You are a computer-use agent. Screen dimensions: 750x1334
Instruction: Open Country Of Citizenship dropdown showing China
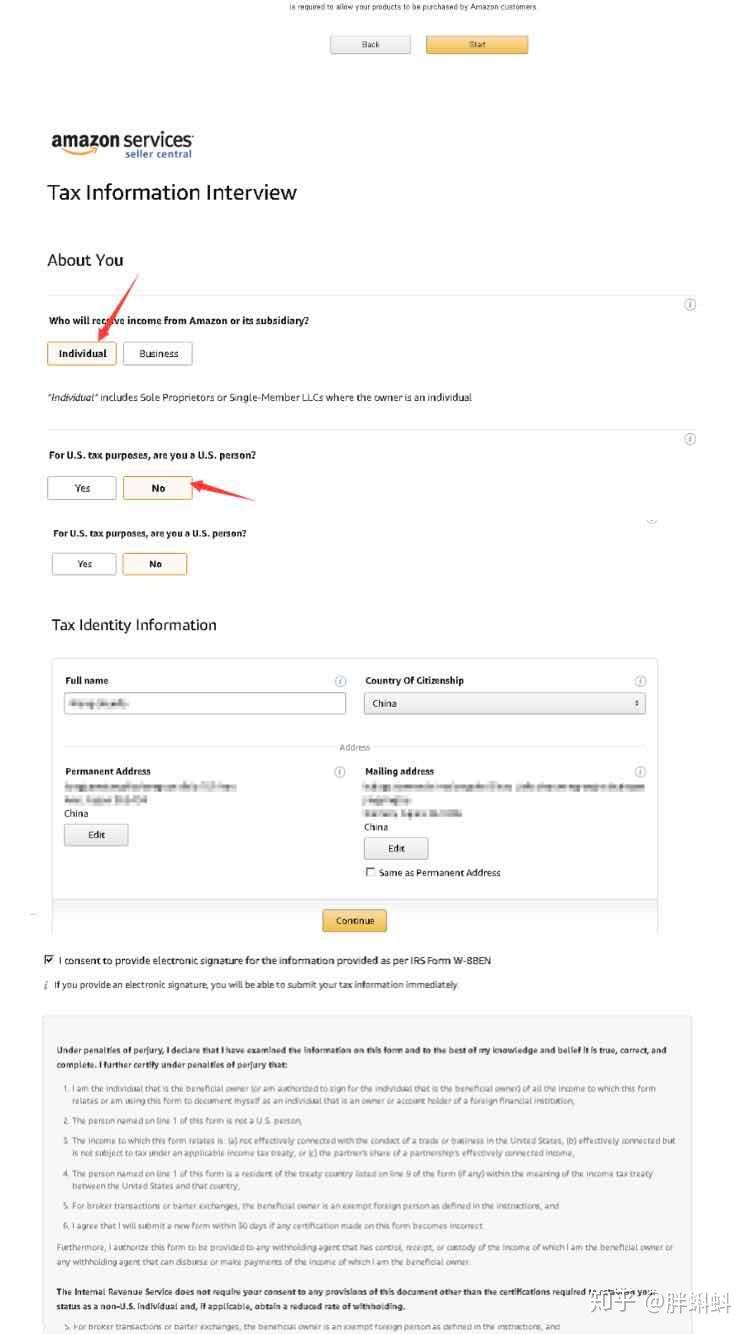pyautogui.click(x=504, y=704)
